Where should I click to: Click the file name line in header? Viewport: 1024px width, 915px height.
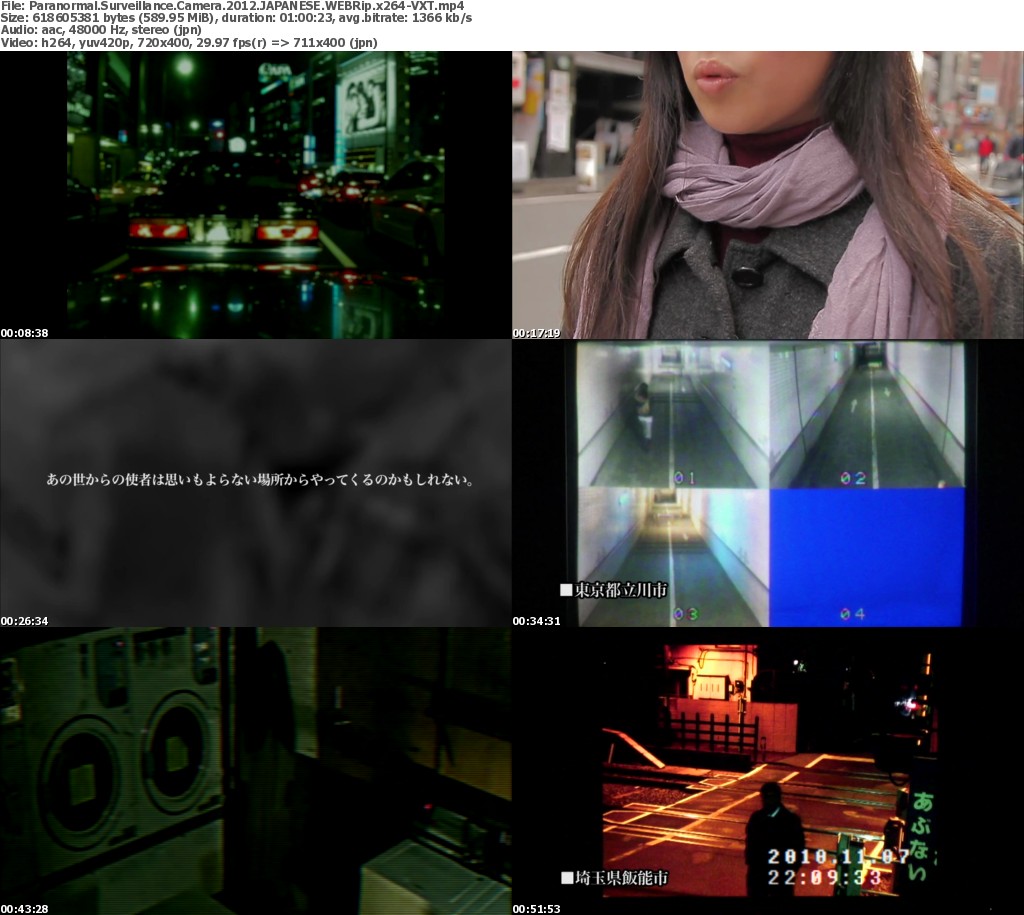click(x=232, y=6)
